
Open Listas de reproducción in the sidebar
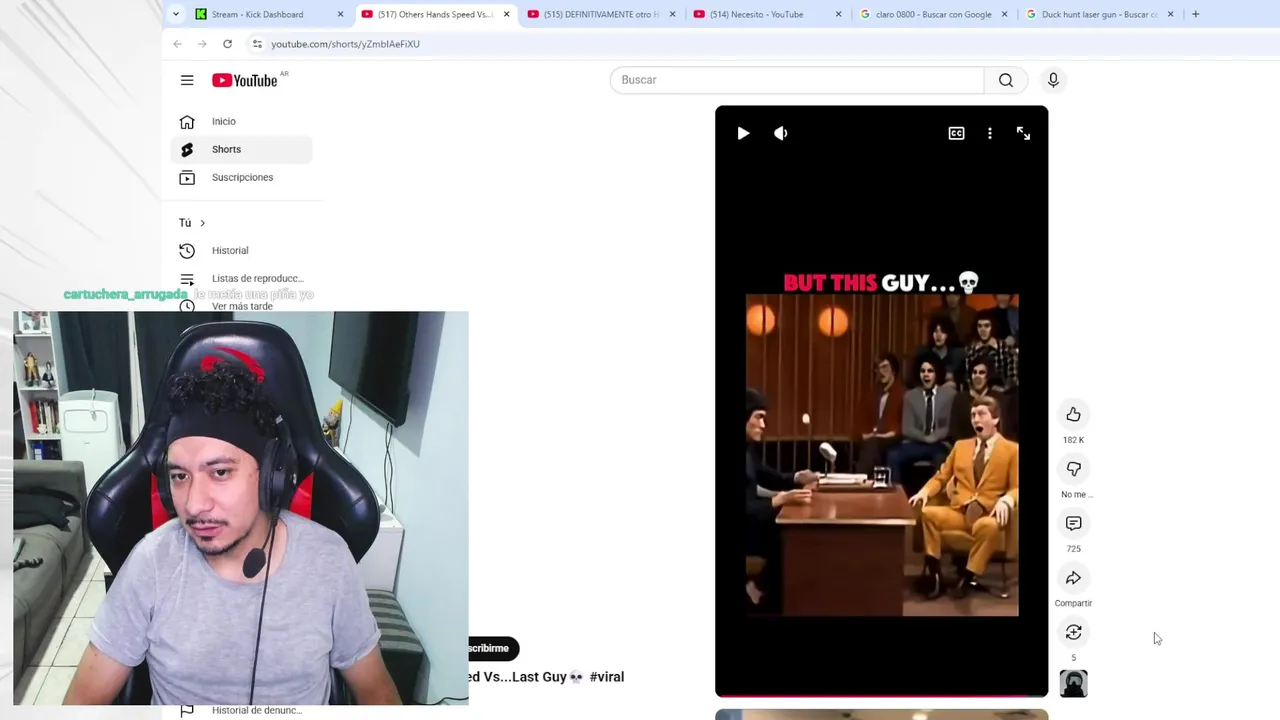tap(242, 278)
